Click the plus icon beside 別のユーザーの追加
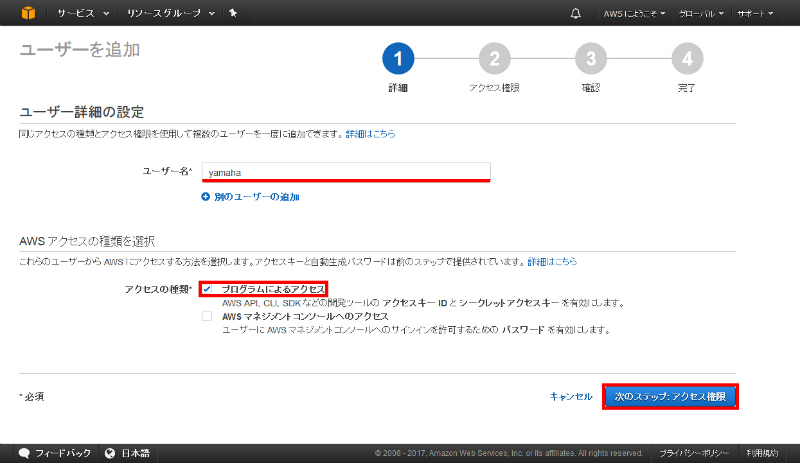This screenshot has width=800, height=463. 206,197
